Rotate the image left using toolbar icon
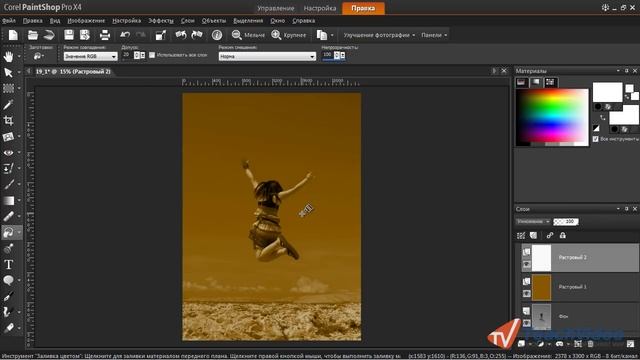The width and height of the screenshot is (640, 360). click(x=181, y=35)
